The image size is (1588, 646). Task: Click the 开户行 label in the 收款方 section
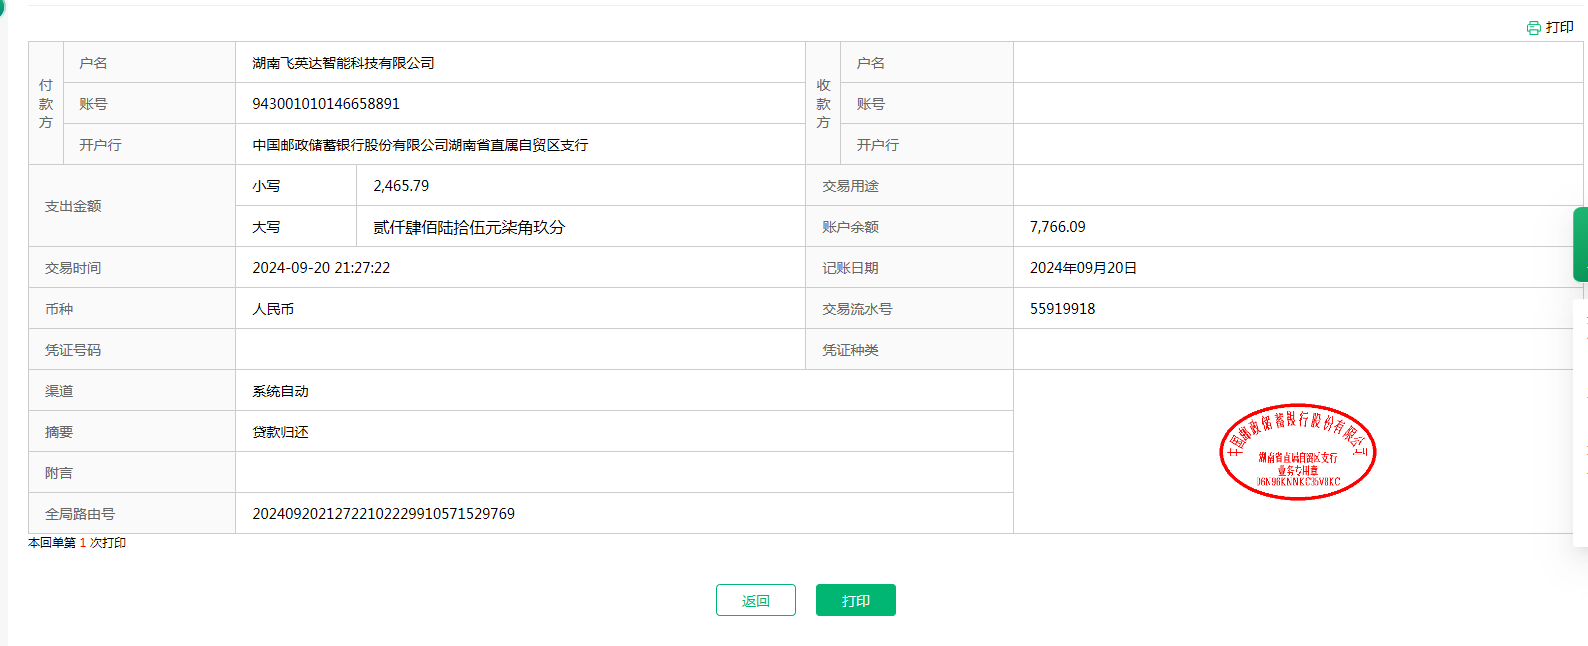[x=877, y=145]
